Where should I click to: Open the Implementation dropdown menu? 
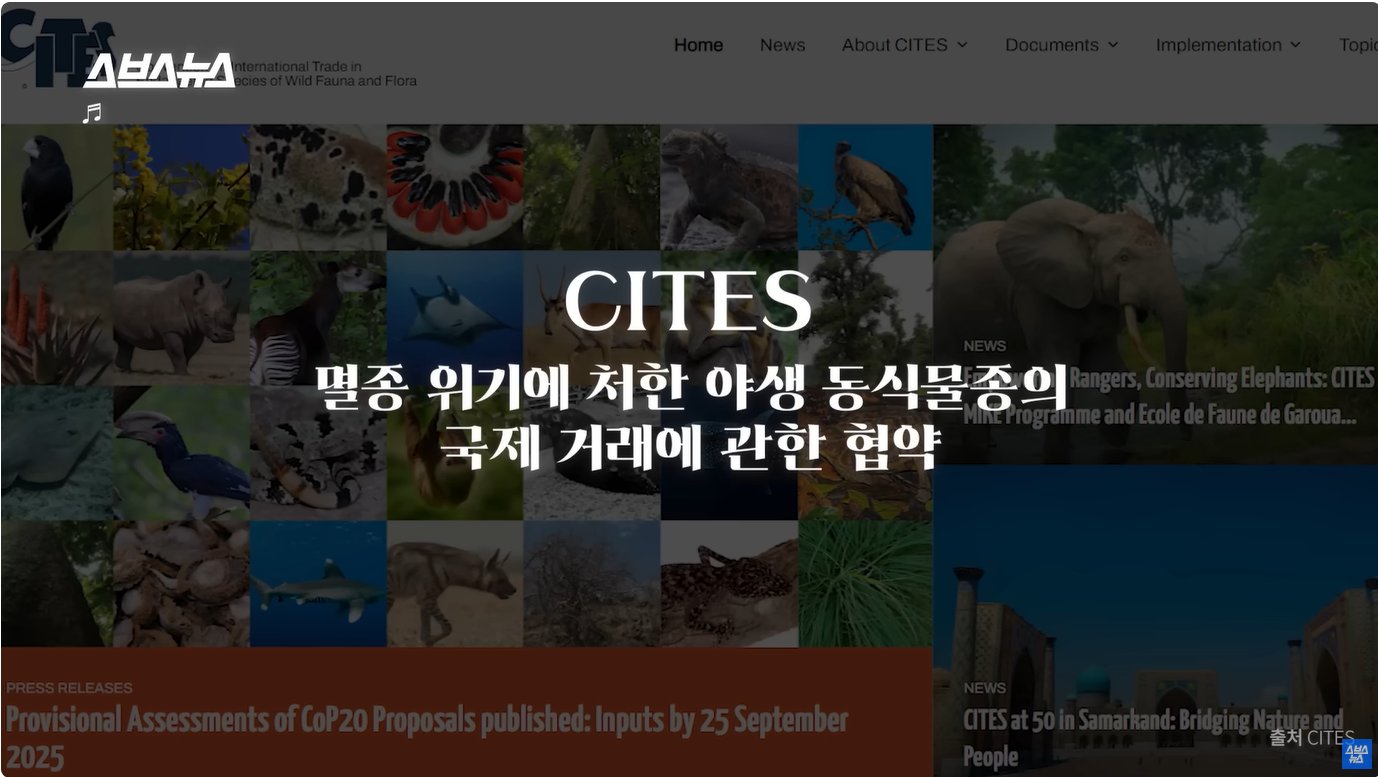pyautogui.click(x=1228, y=45)
